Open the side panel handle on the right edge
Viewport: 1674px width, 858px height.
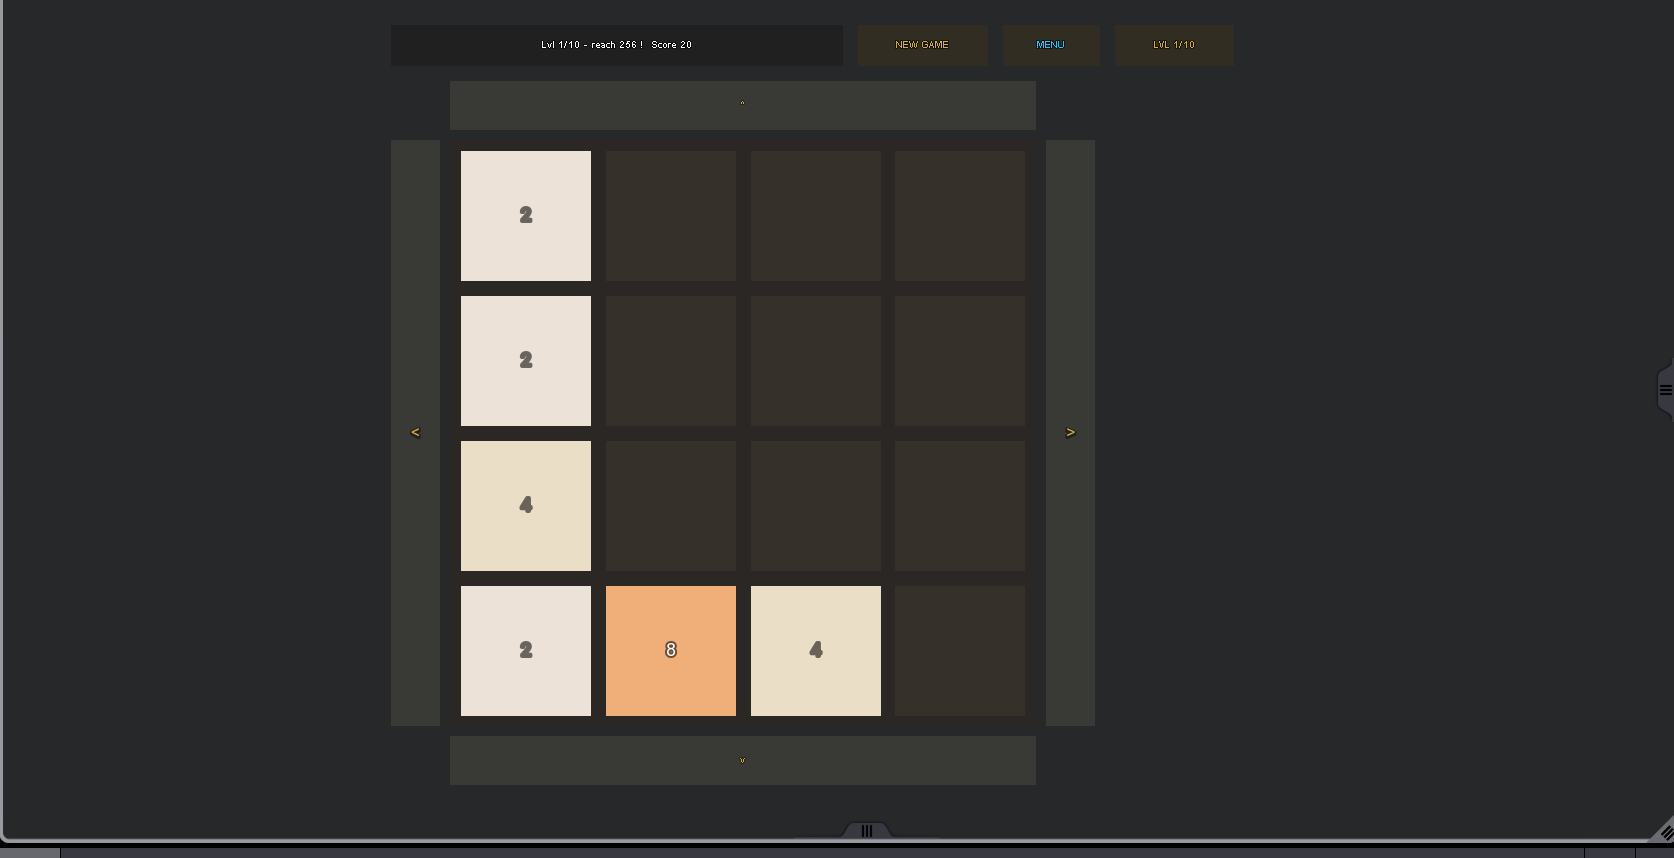point(1664,390)
